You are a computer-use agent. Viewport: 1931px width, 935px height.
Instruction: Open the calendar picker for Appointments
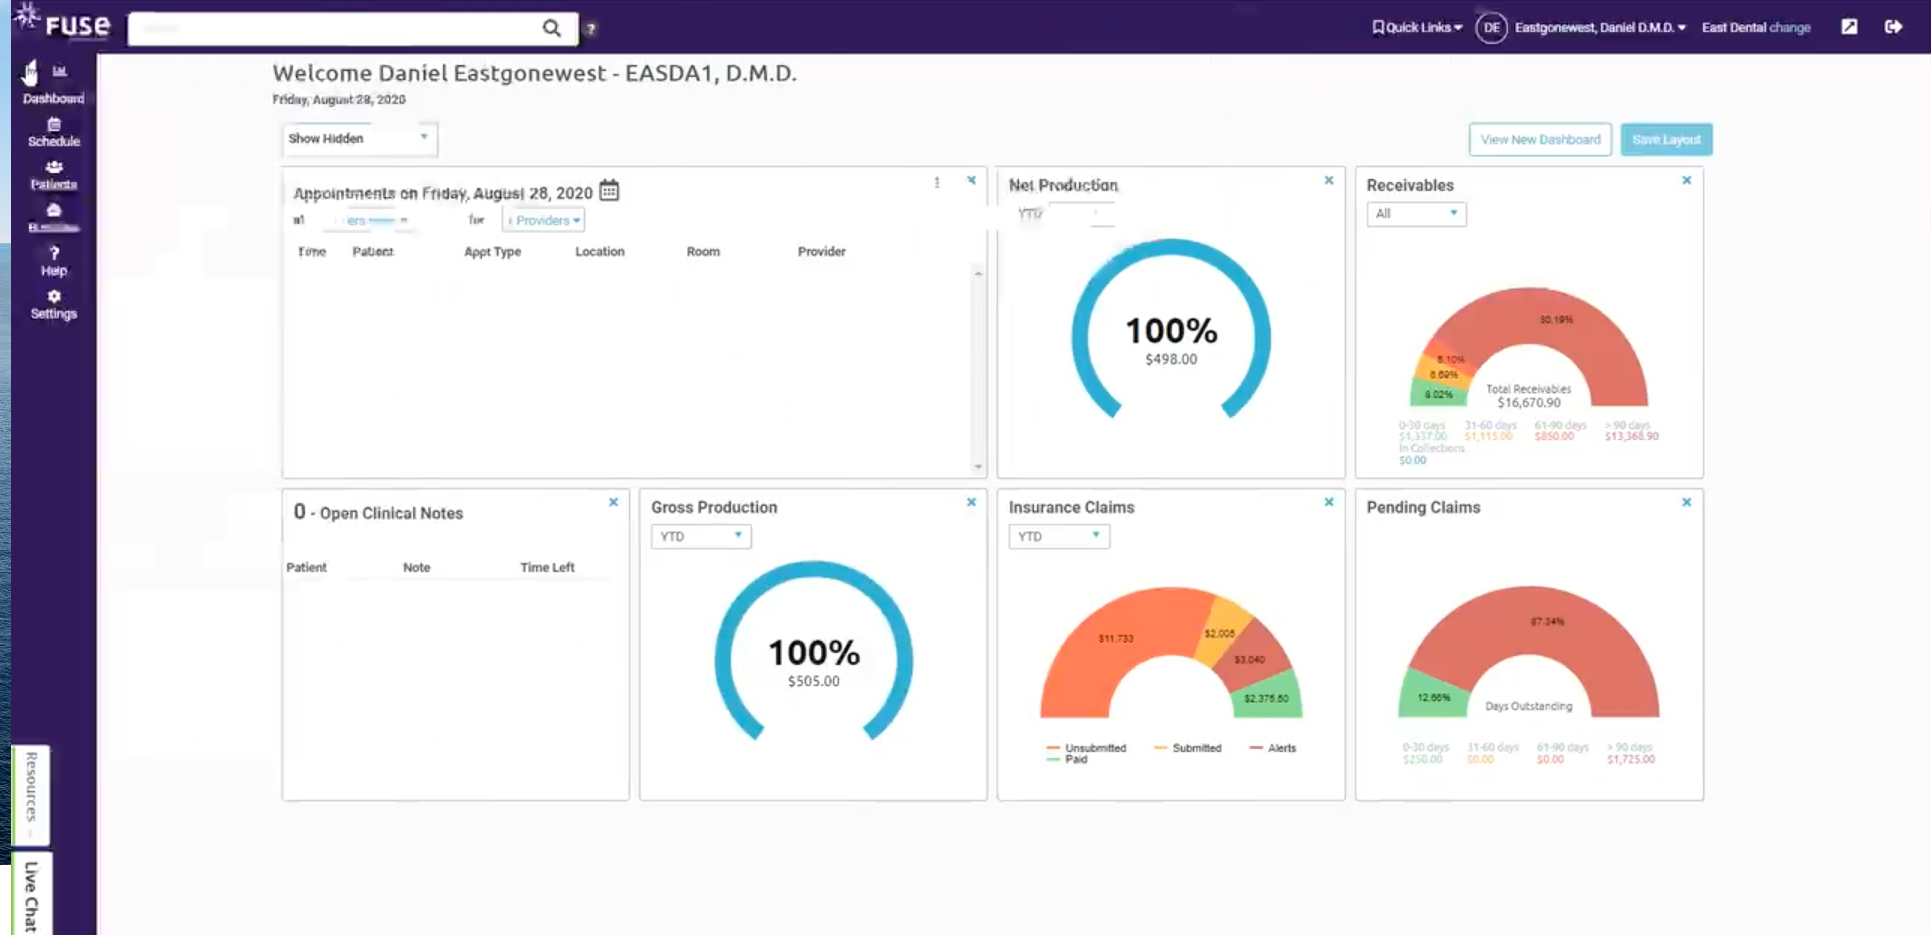tap(609, 190)
